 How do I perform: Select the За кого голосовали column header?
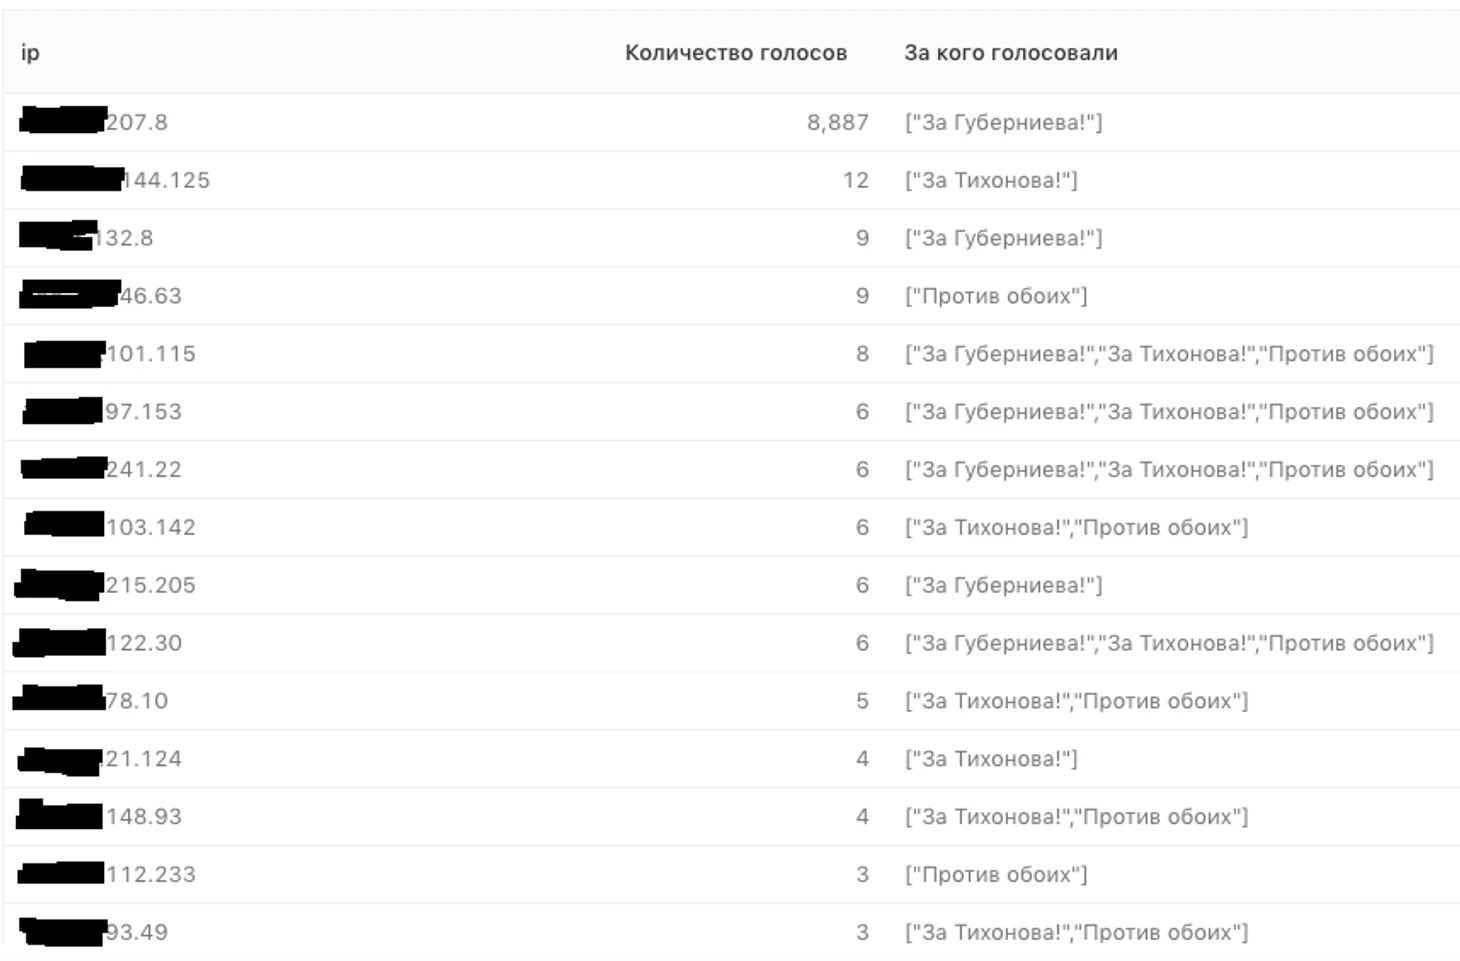pos(1011,53)
